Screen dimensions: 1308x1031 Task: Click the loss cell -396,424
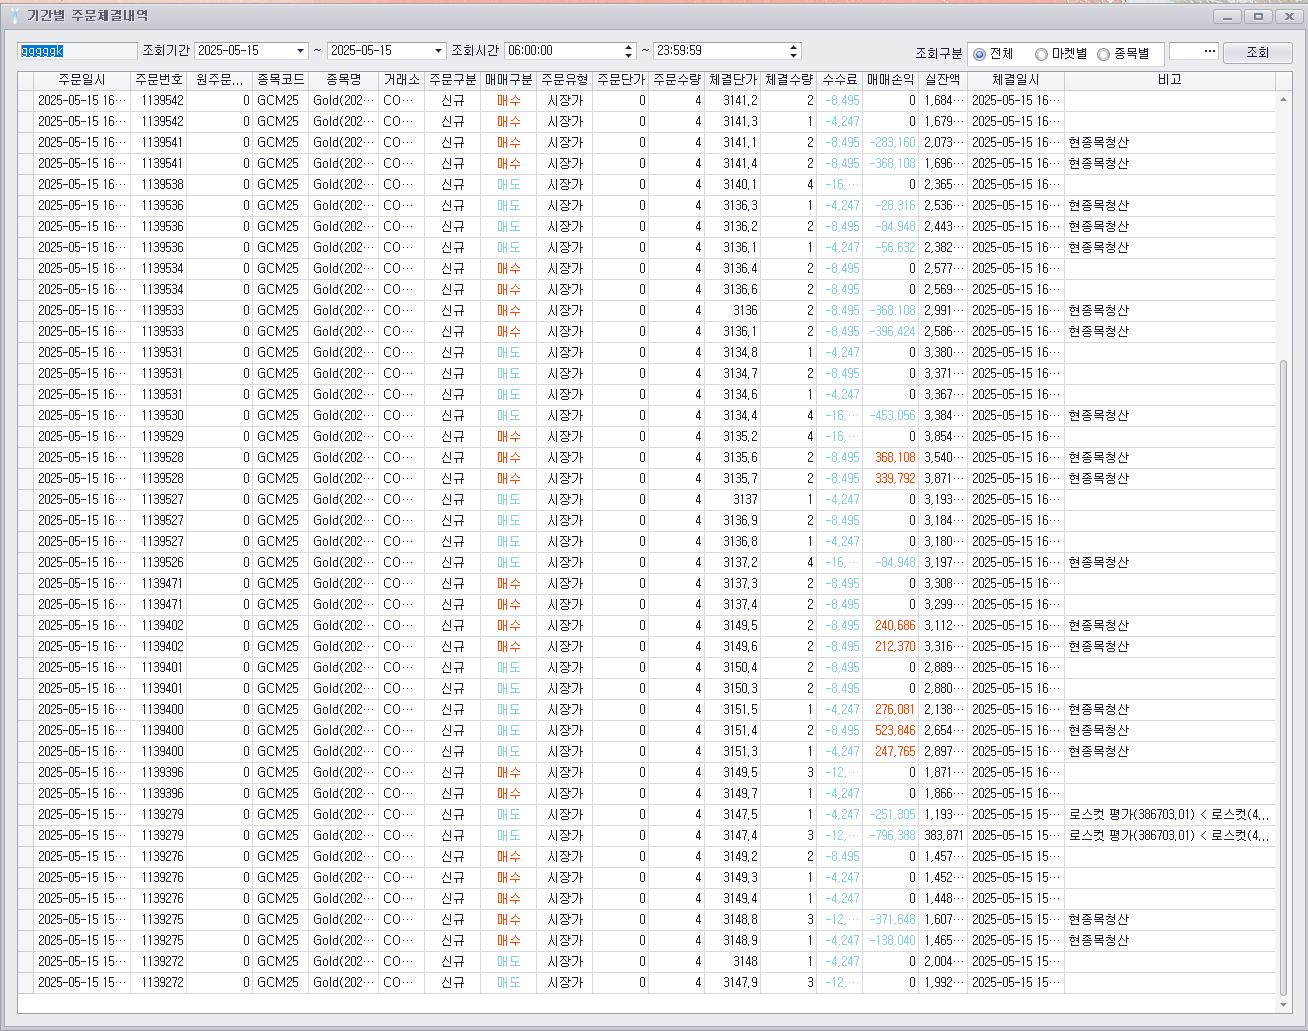click(892, 331)
